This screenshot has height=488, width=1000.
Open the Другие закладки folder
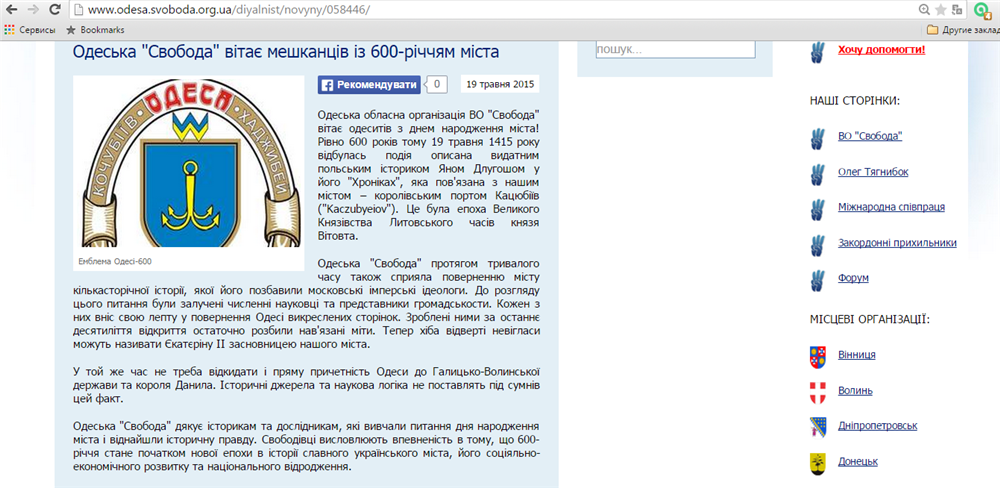point(963,30)
